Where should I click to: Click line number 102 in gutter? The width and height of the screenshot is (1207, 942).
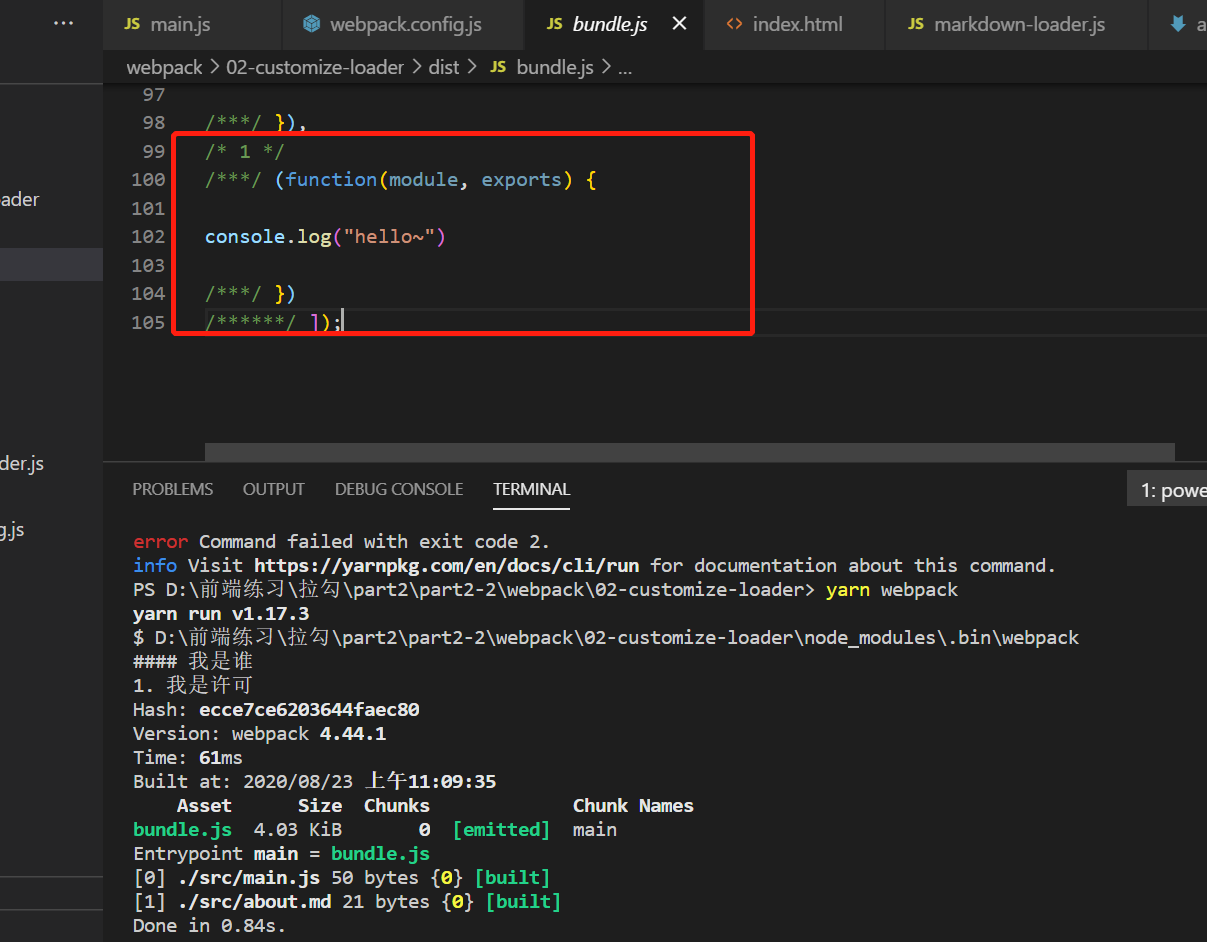(x=149, y=237)
